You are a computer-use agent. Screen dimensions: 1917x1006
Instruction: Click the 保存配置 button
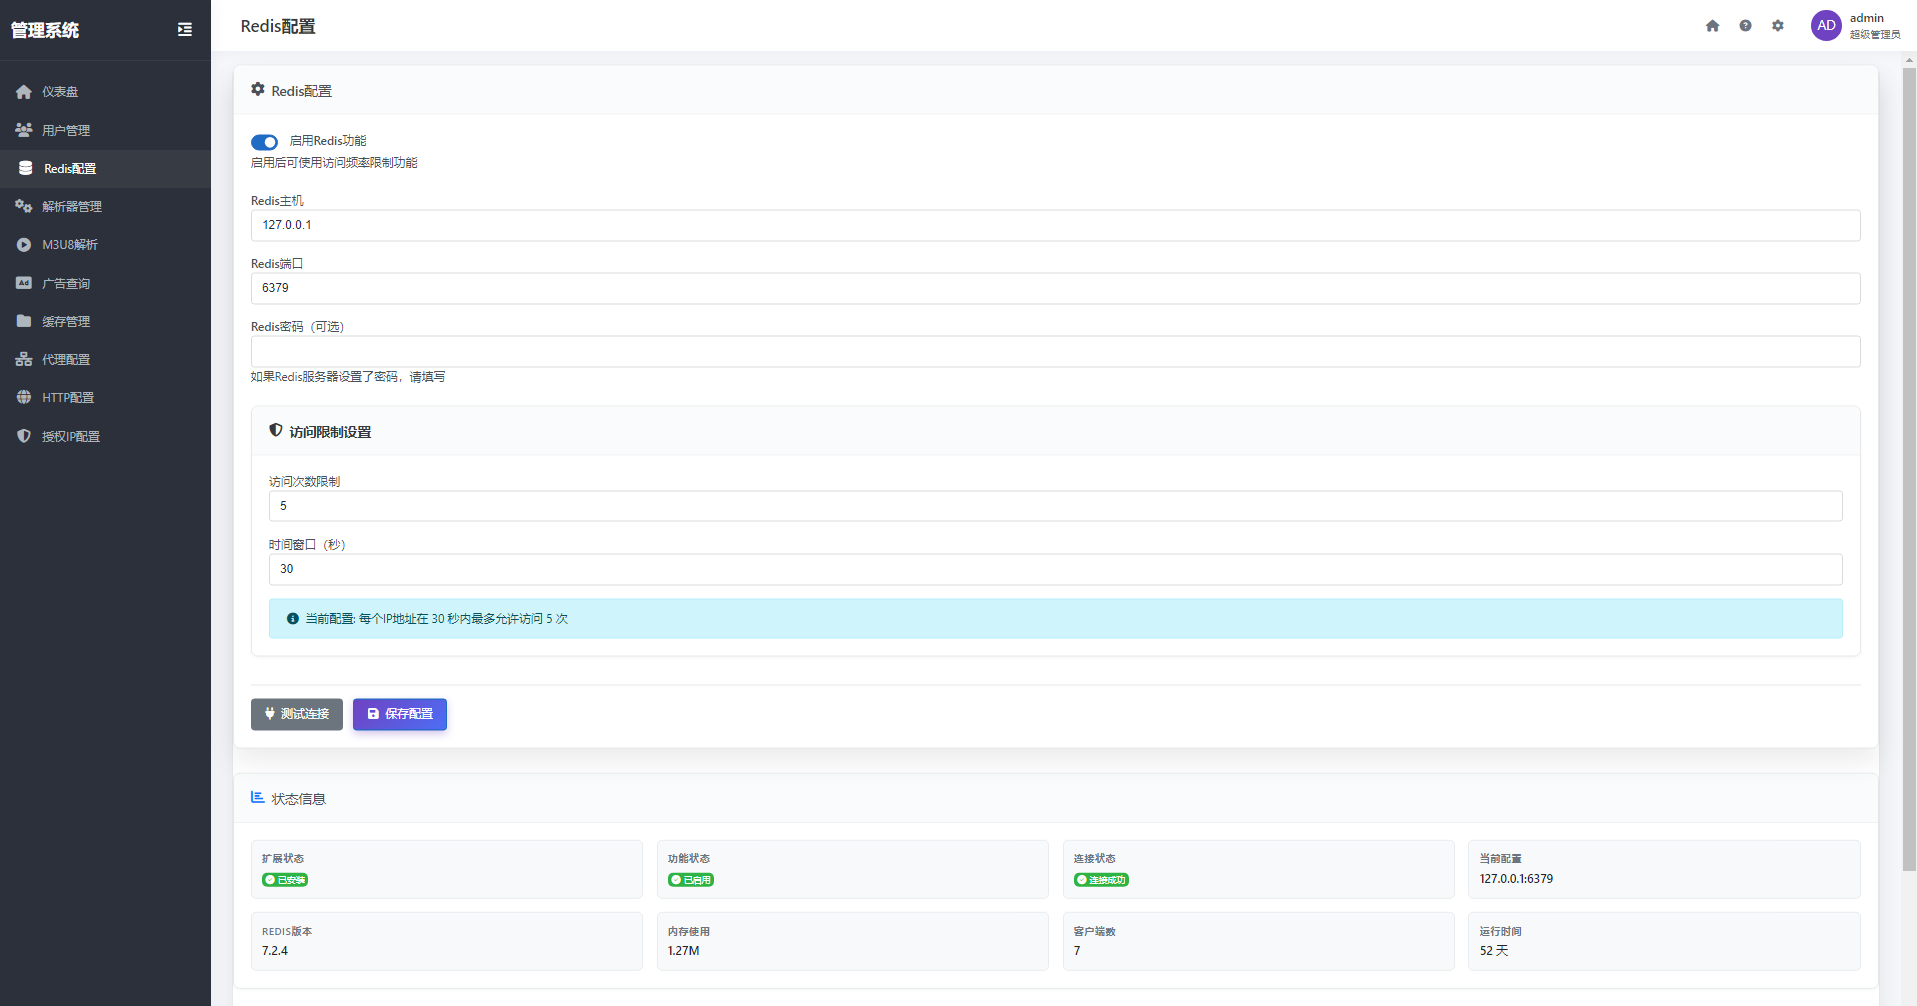[400, 714]
